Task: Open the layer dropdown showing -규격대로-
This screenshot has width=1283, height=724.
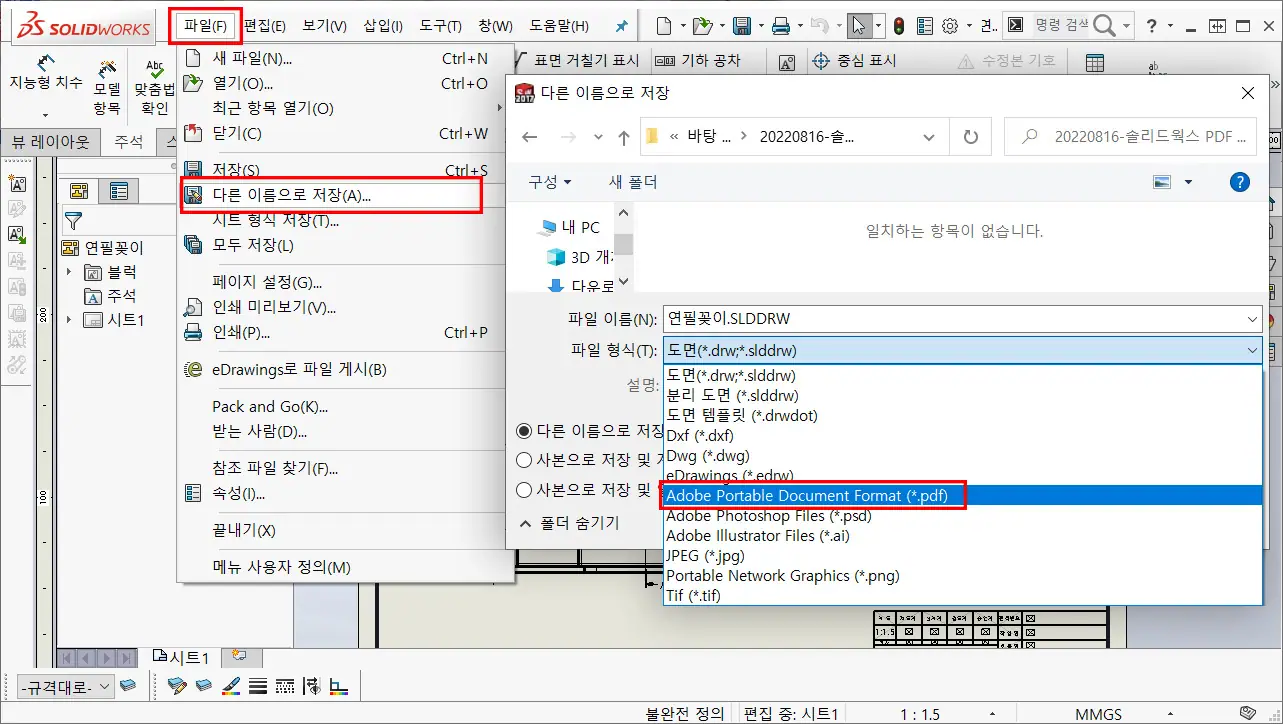Action: tap(65, 687)
